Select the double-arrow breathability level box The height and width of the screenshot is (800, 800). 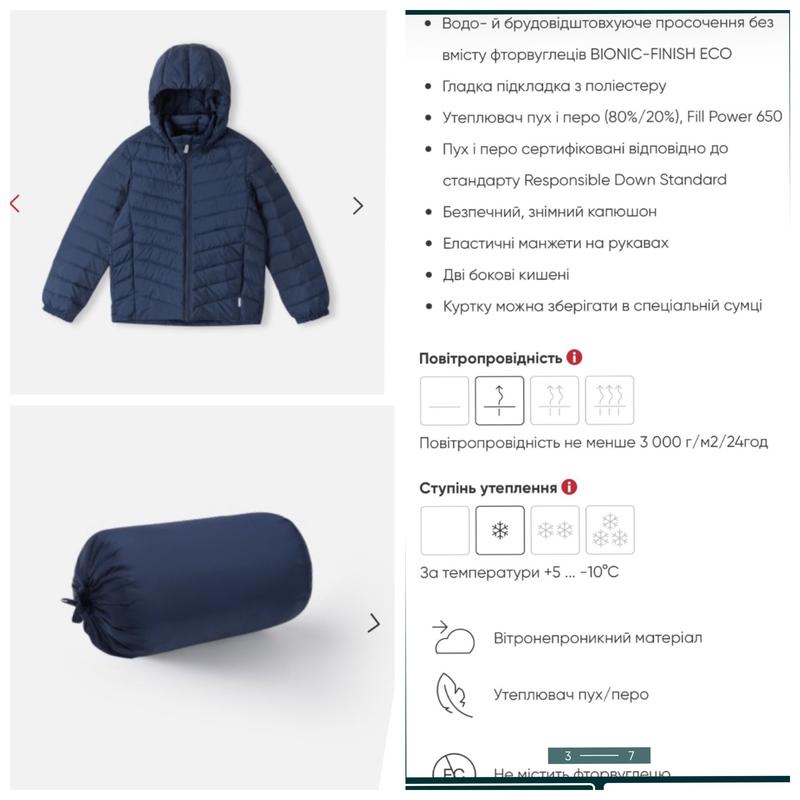555,401
